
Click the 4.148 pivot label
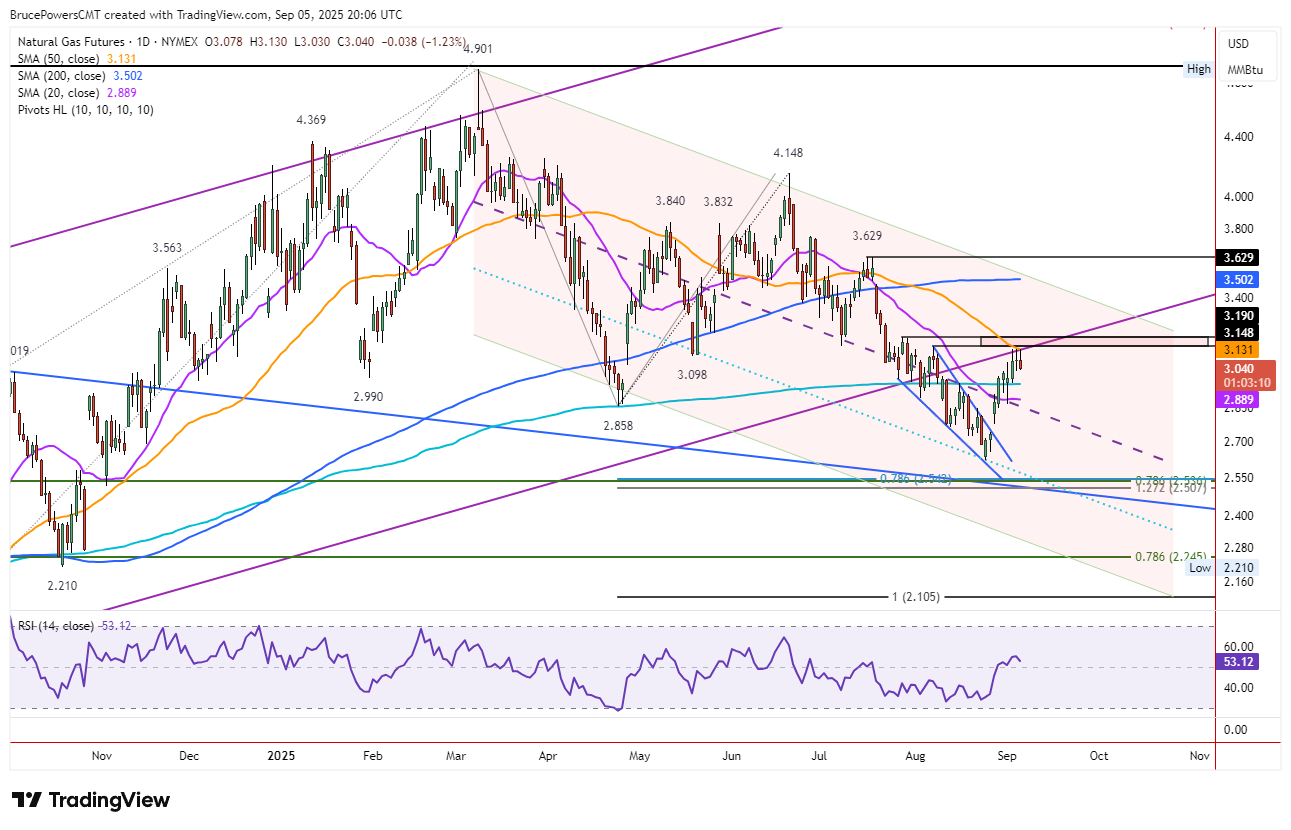tap(788, 153)
